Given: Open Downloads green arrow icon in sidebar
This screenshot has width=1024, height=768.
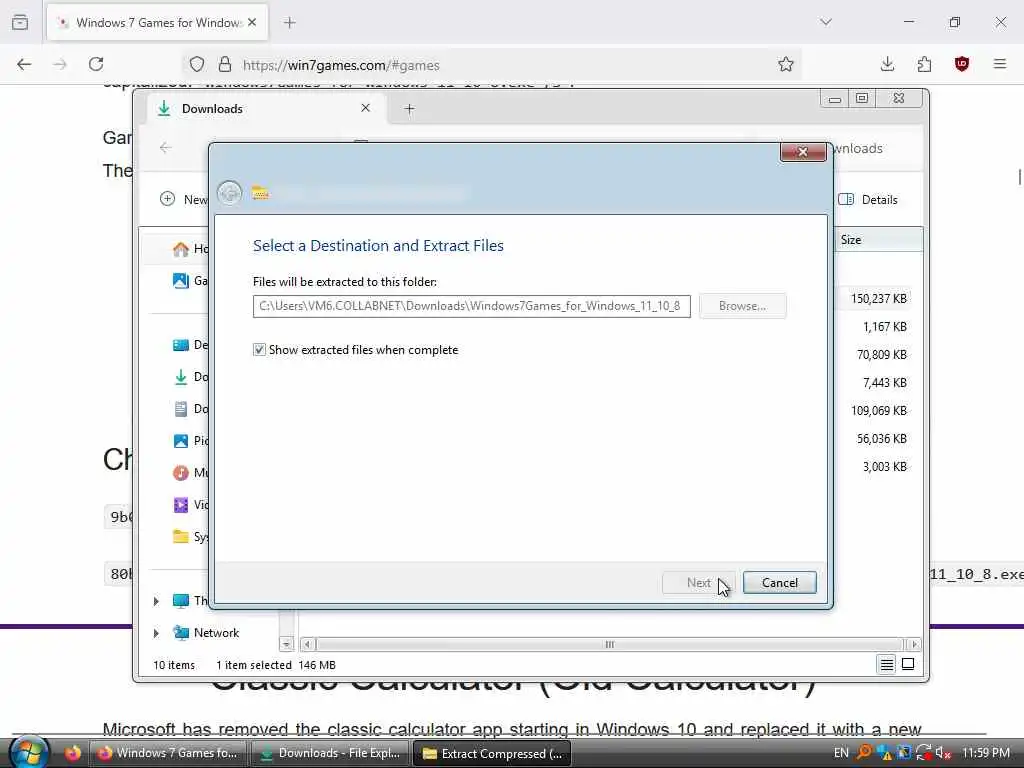Looking at the screenshot, I should (x=181, y=377).
